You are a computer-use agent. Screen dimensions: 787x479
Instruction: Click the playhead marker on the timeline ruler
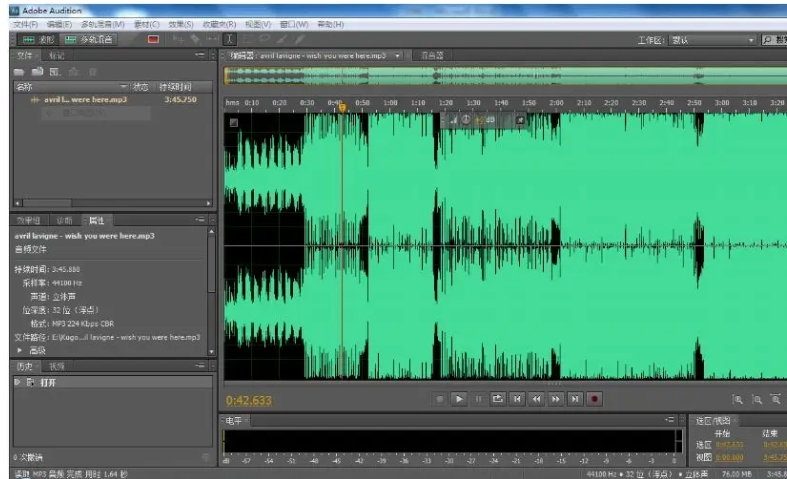tap(342, 107)
